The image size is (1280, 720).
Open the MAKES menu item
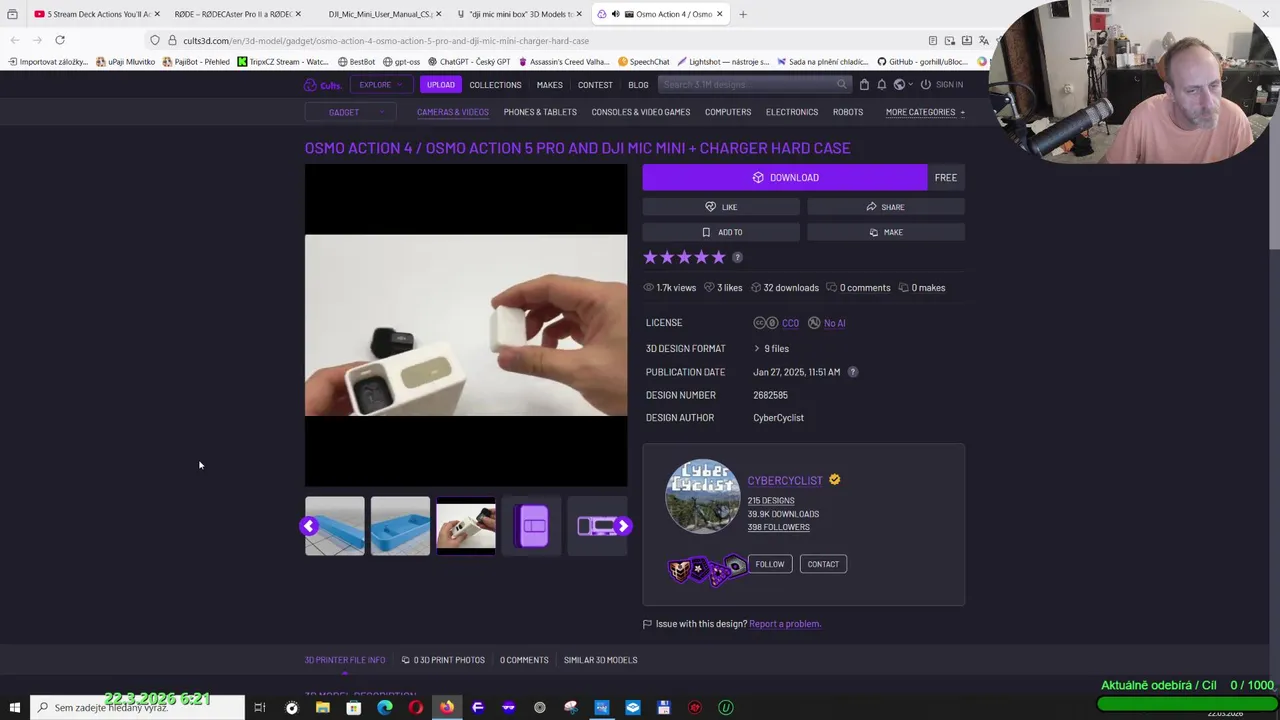tap(549, 85)
